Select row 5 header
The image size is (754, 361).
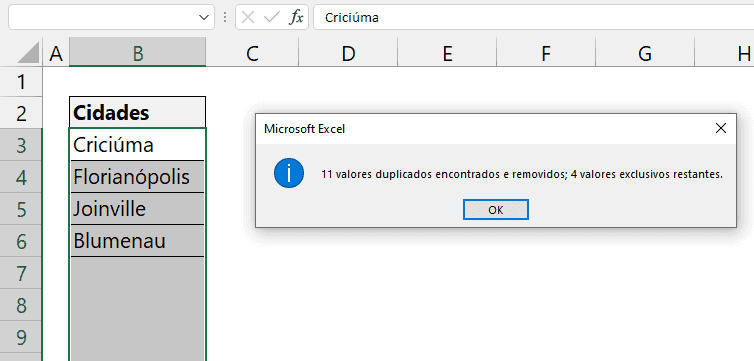click(x=21, y=209)
